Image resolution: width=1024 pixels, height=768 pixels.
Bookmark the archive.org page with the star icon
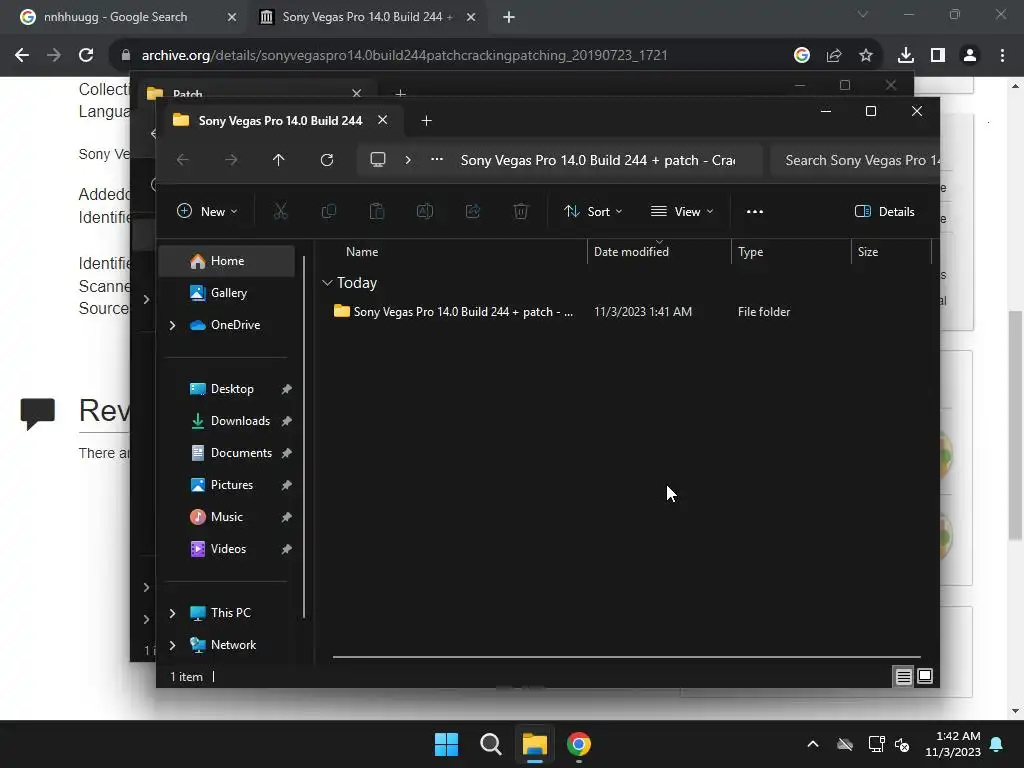865,55
